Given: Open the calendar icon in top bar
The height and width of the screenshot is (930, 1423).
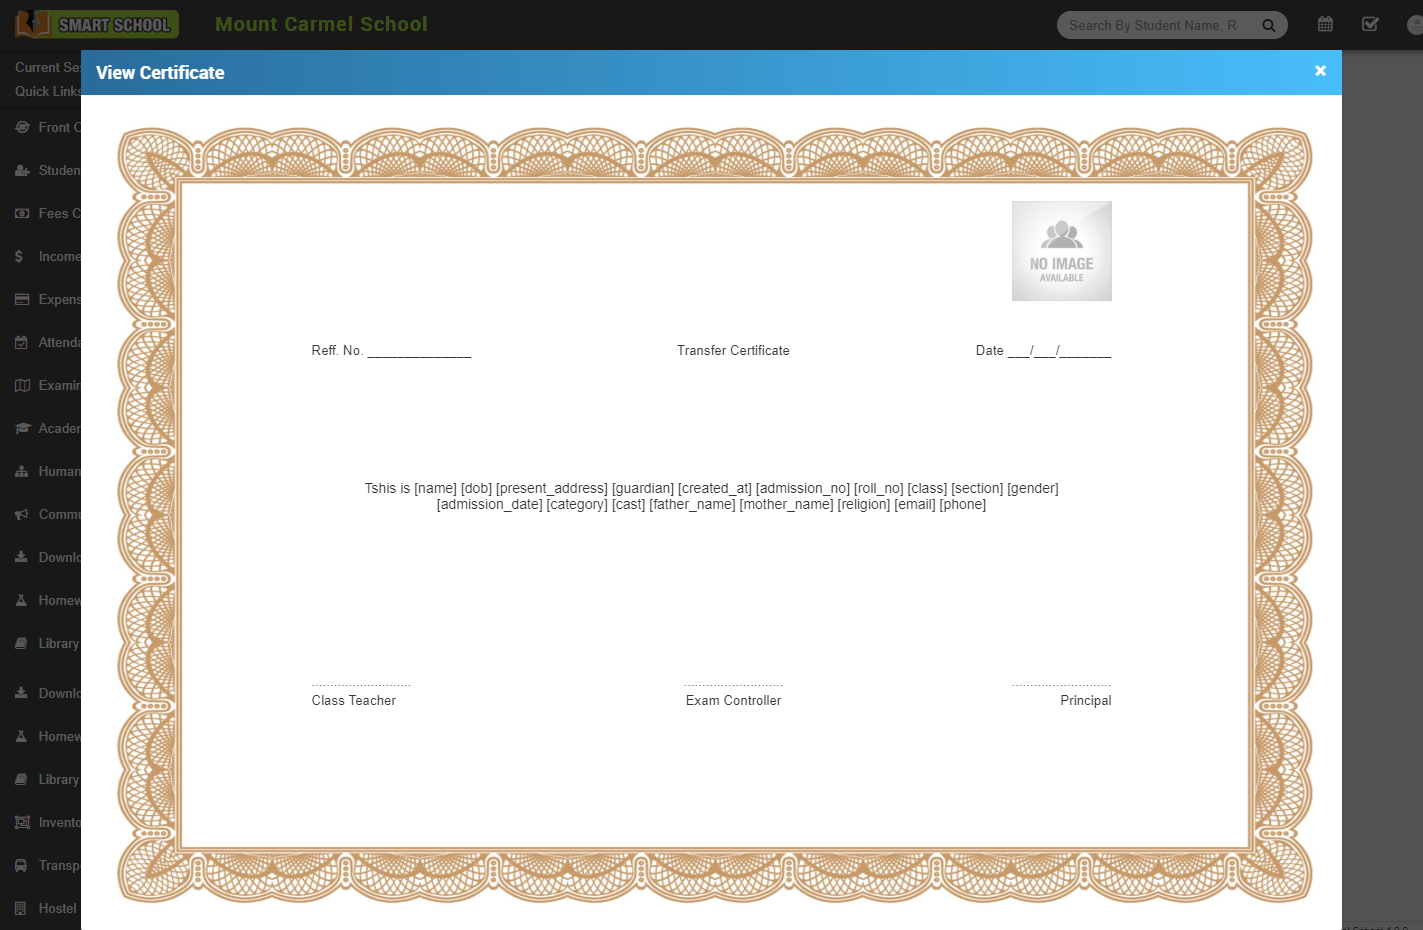Looking at the screenshot, I should pyautogui.click(x=1325, y=24).
